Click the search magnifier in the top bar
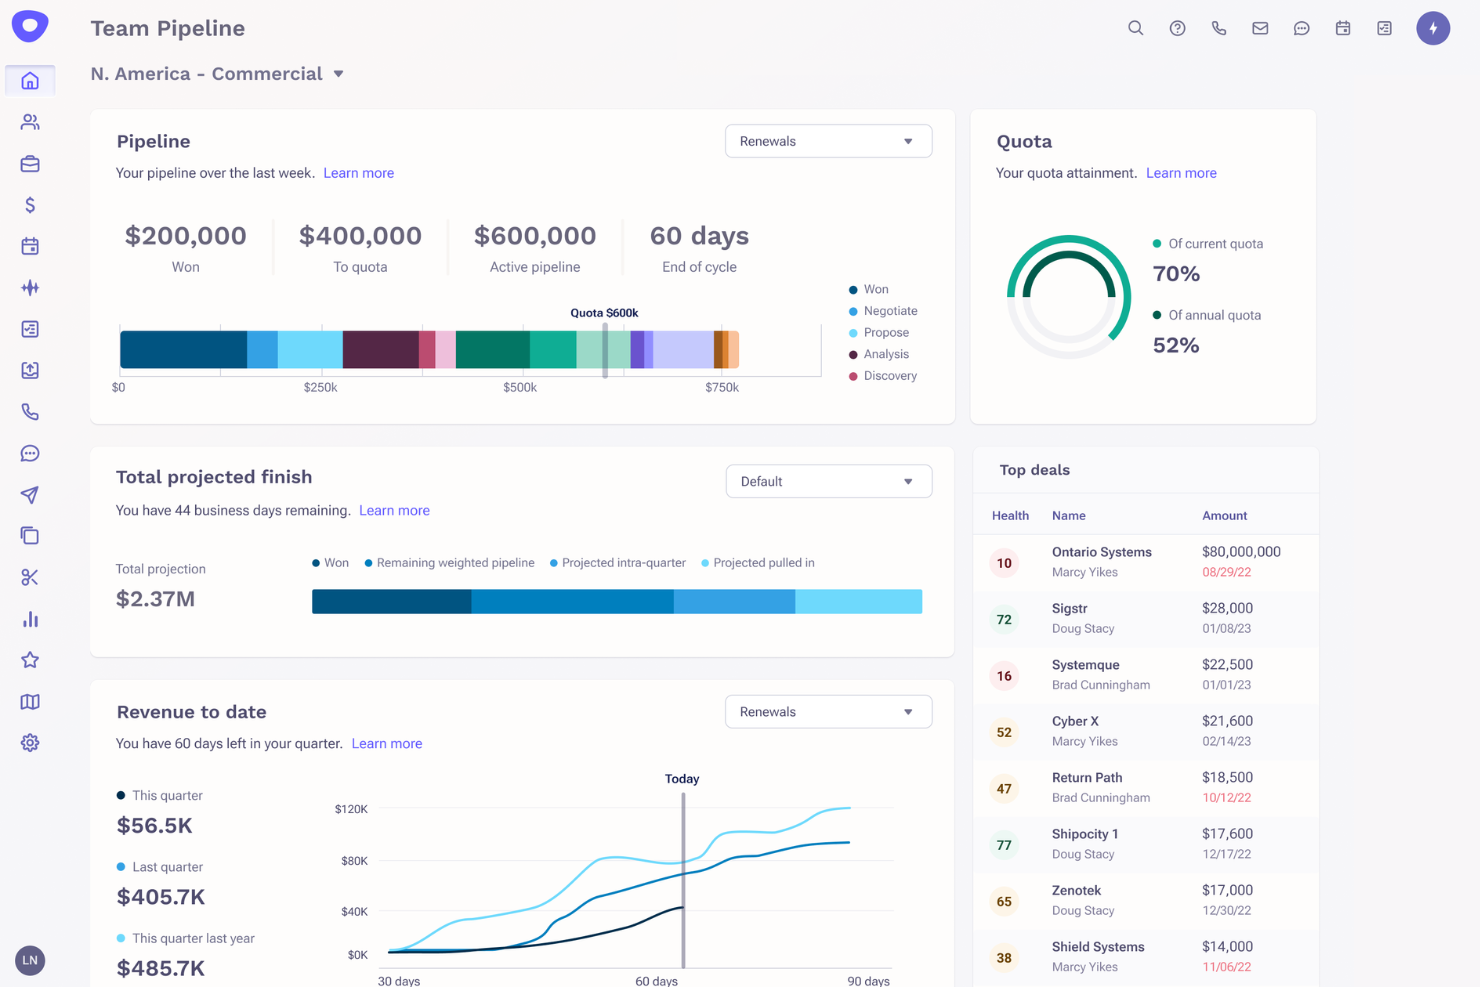Screen dimensions: 1480x987 click(1136, 28)
